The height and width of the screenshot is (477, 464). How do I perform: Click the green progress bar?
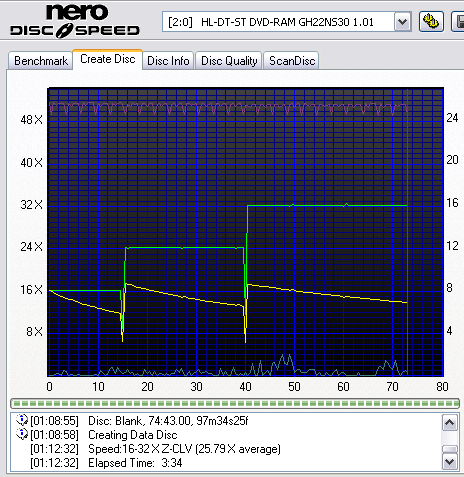(235, 403)
